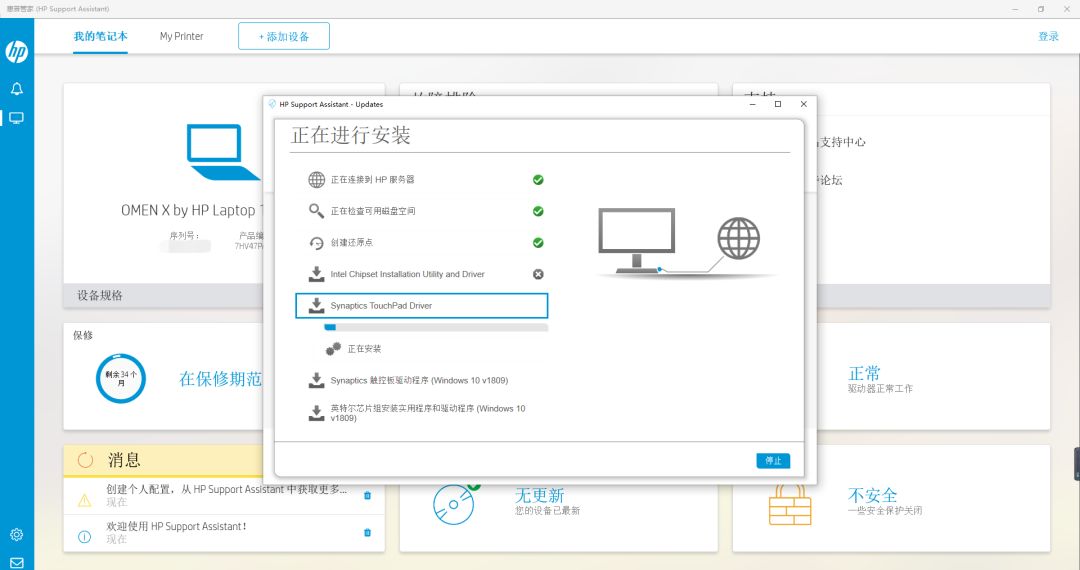Click green check for 创建还原点
This screenshot has height=570, width=1080.
538,243
